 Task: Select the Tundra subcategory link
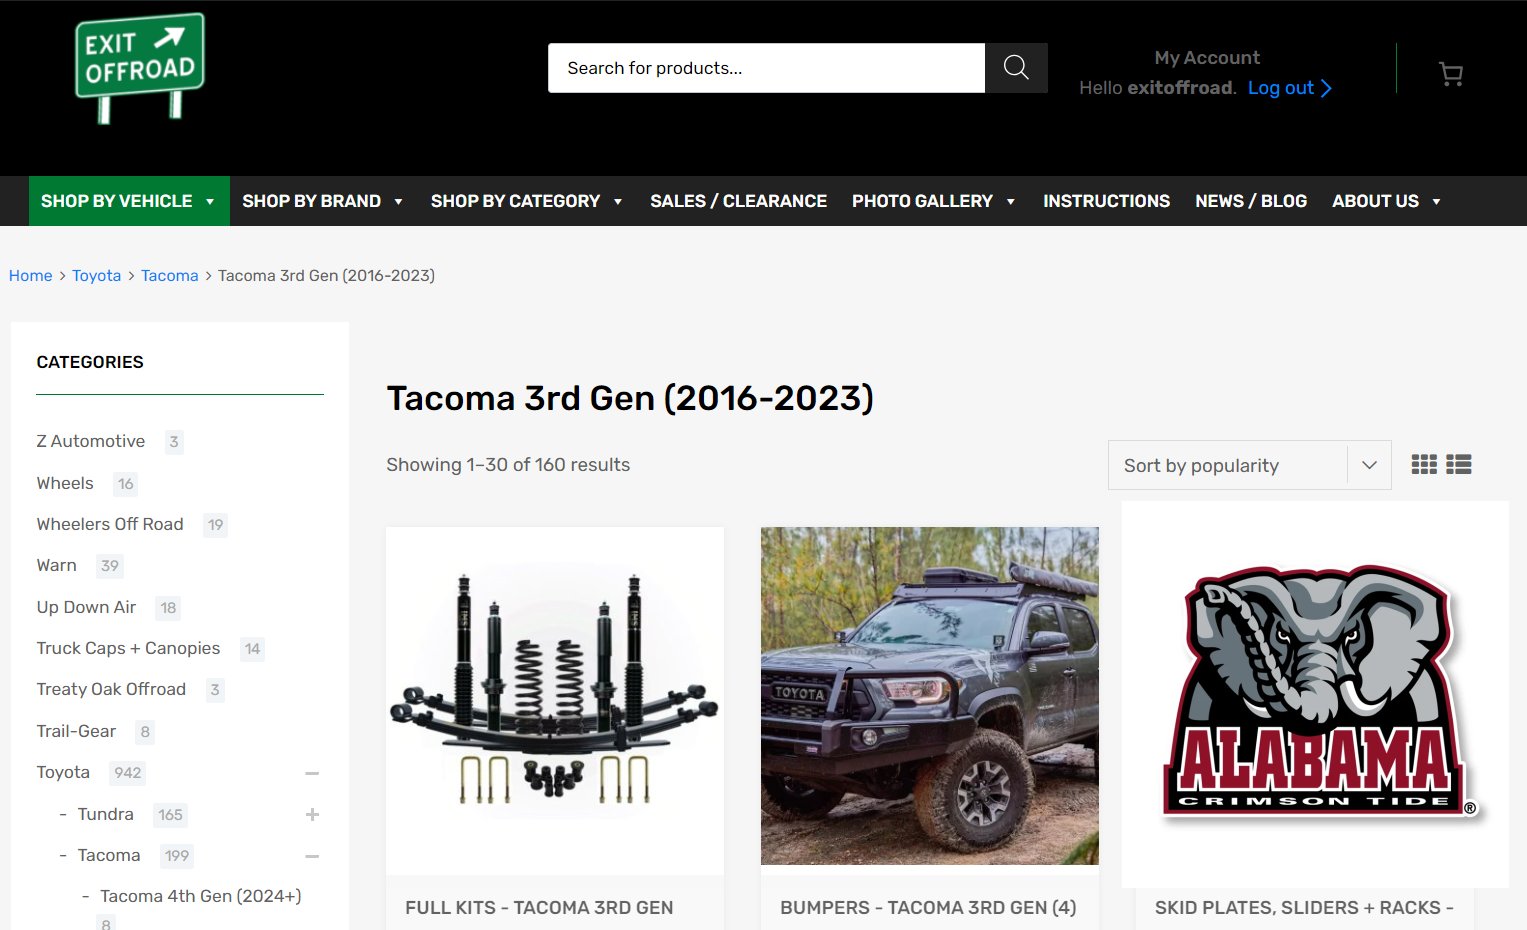pyautogui.click(x=105, y=814)
